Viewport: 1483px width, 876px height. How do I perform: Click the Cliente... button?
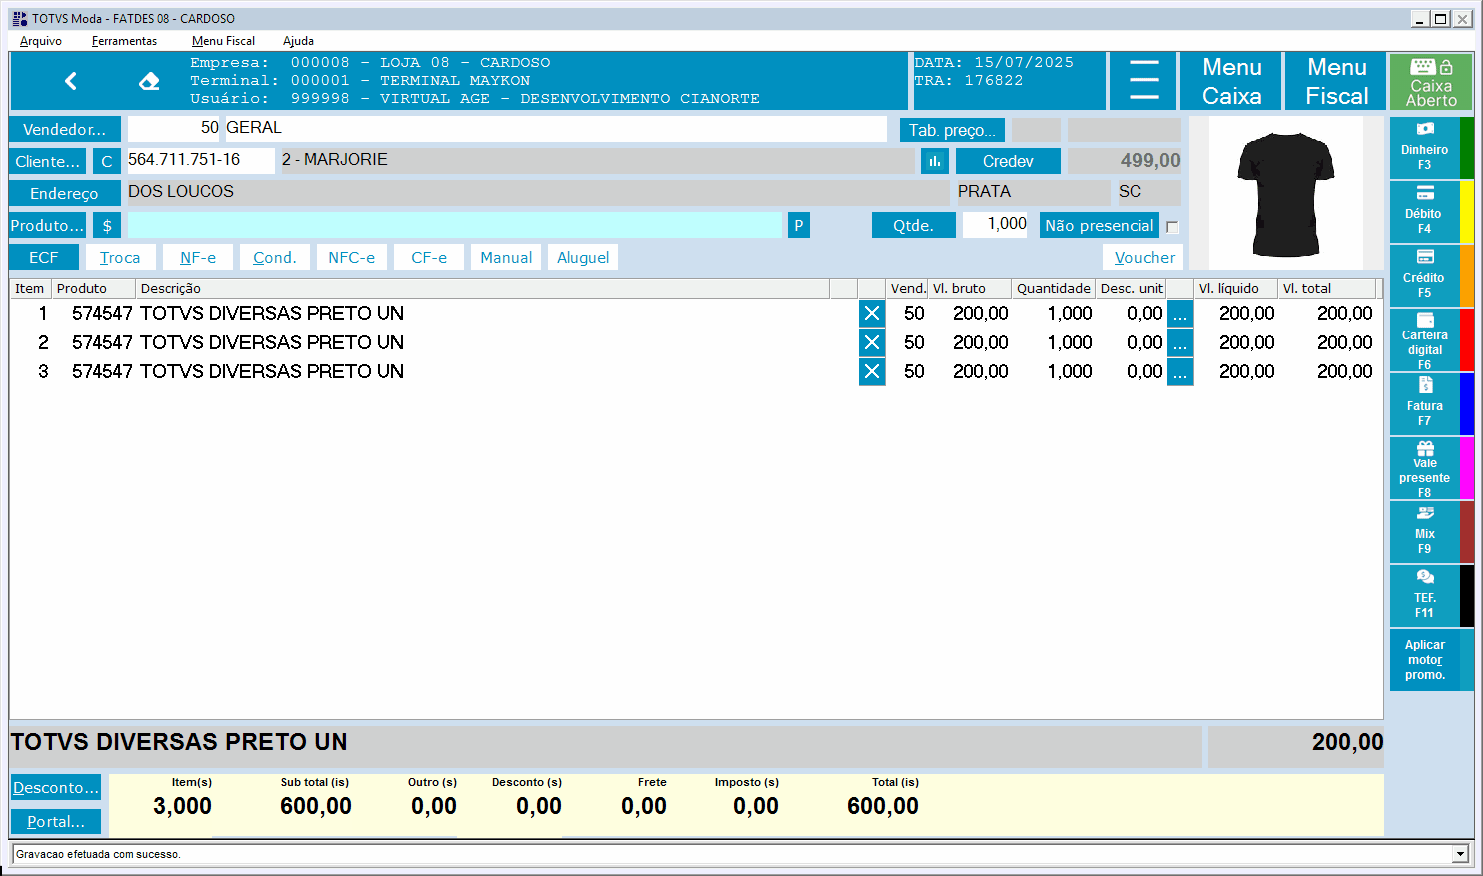(48, 161)
